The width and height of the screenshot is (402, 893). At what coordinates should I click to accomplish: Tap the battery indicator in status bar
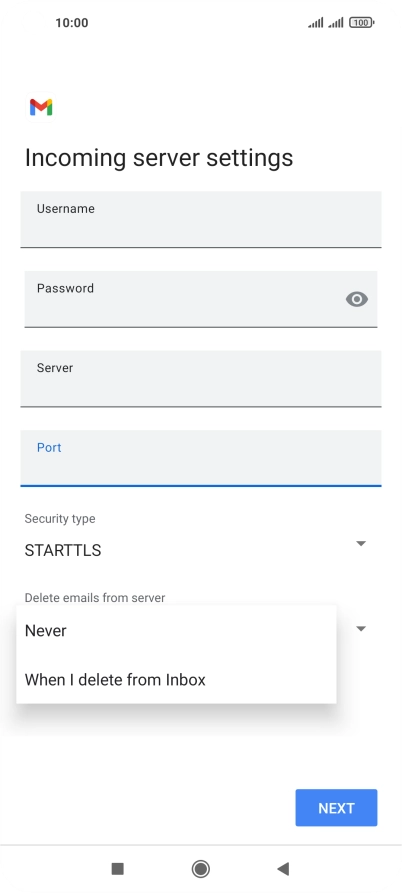[x=361, y=23]
